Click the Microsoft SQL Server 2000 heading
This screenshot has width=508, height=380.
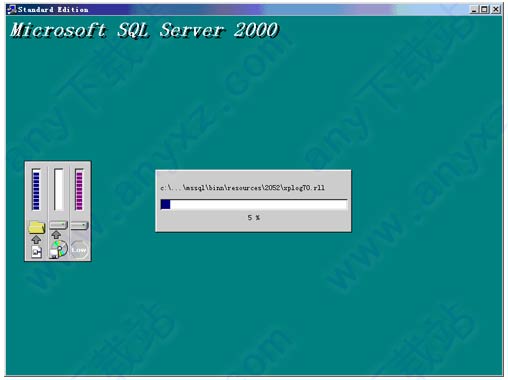click(x=144, y=30)
